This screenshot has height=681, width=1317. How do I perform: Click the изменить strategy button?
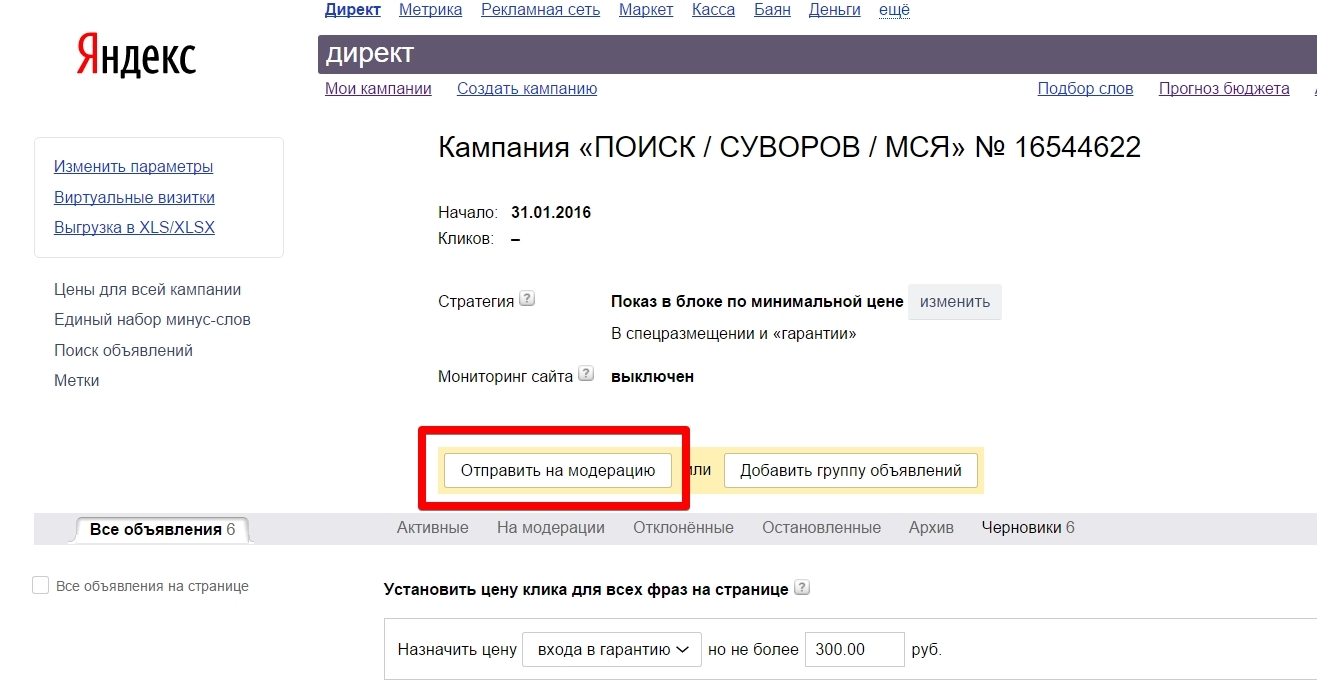955,302
